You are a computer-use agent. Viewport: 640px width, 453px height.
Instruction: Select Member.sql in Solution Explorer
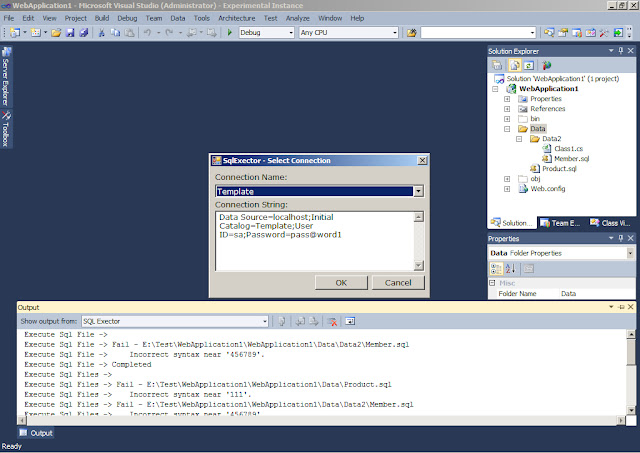(x=571, y=159)
